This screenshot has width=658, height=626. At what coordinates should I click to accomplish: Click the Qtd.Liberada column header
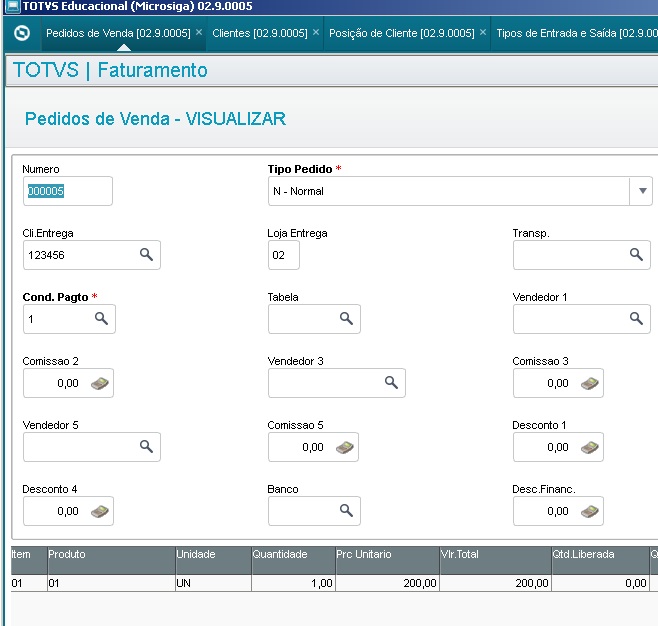[x=600, y=561]
